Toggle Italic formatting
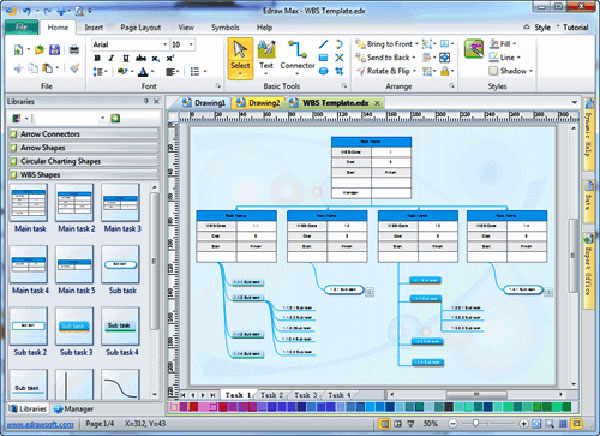Screen dimensions: 600x436 point(111,58)
